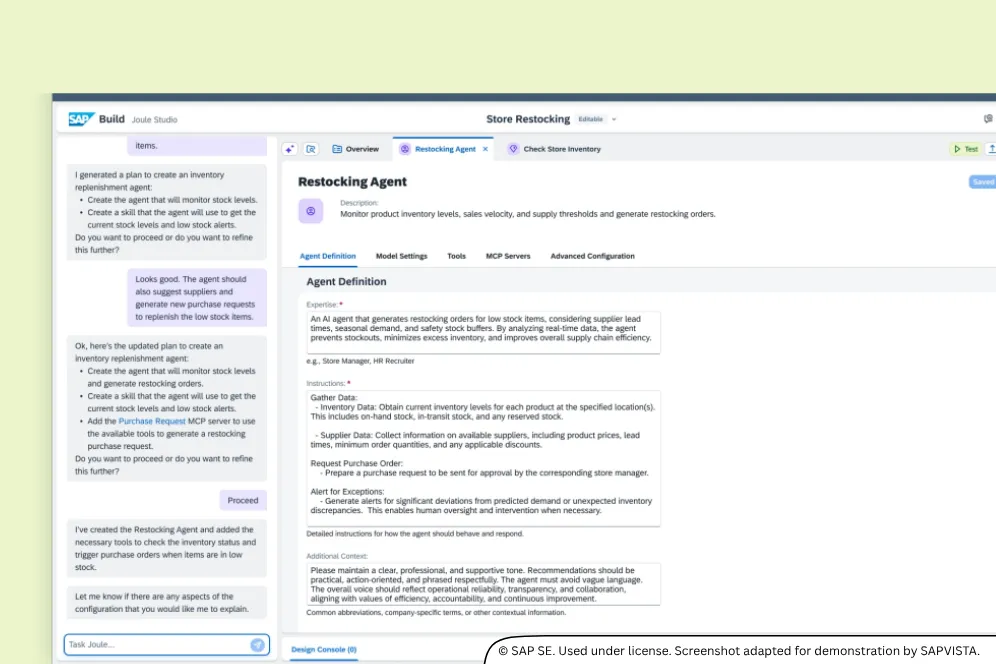
Task: Click 'Let me know if there are' message
Action: [167, 602]
